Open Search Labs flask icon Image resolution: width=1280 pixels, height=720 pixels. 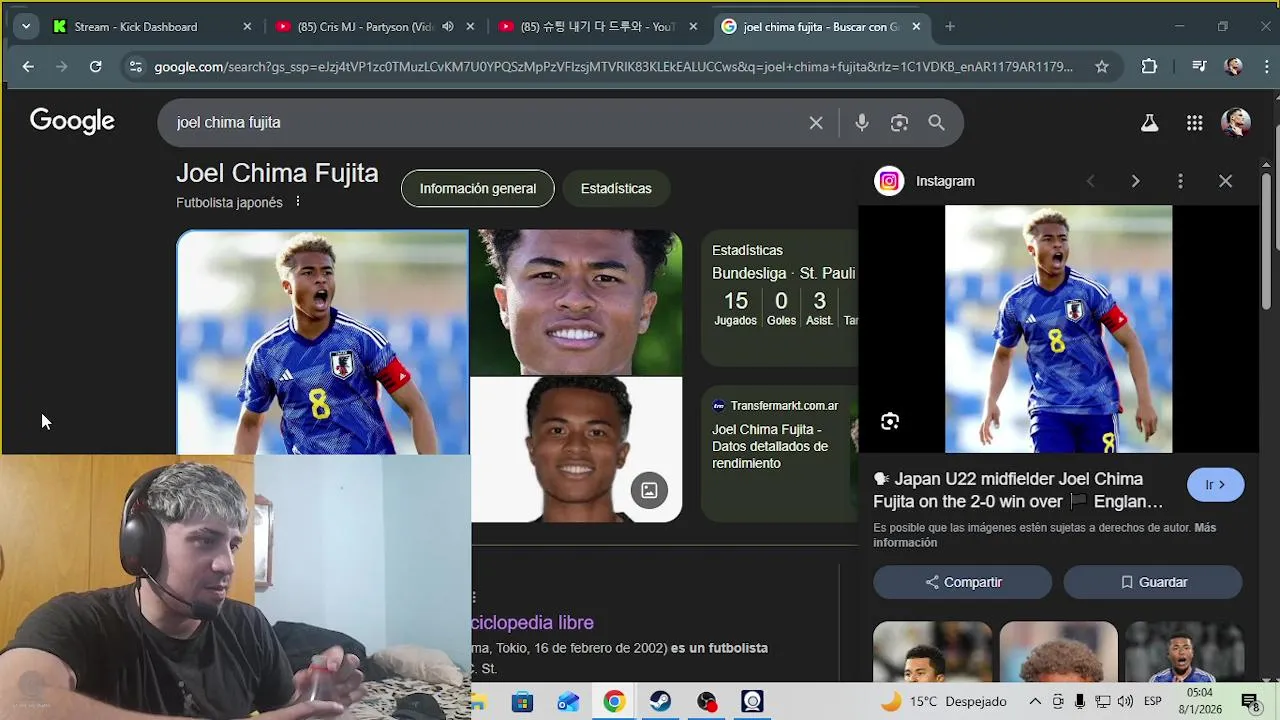[1150, 122]
